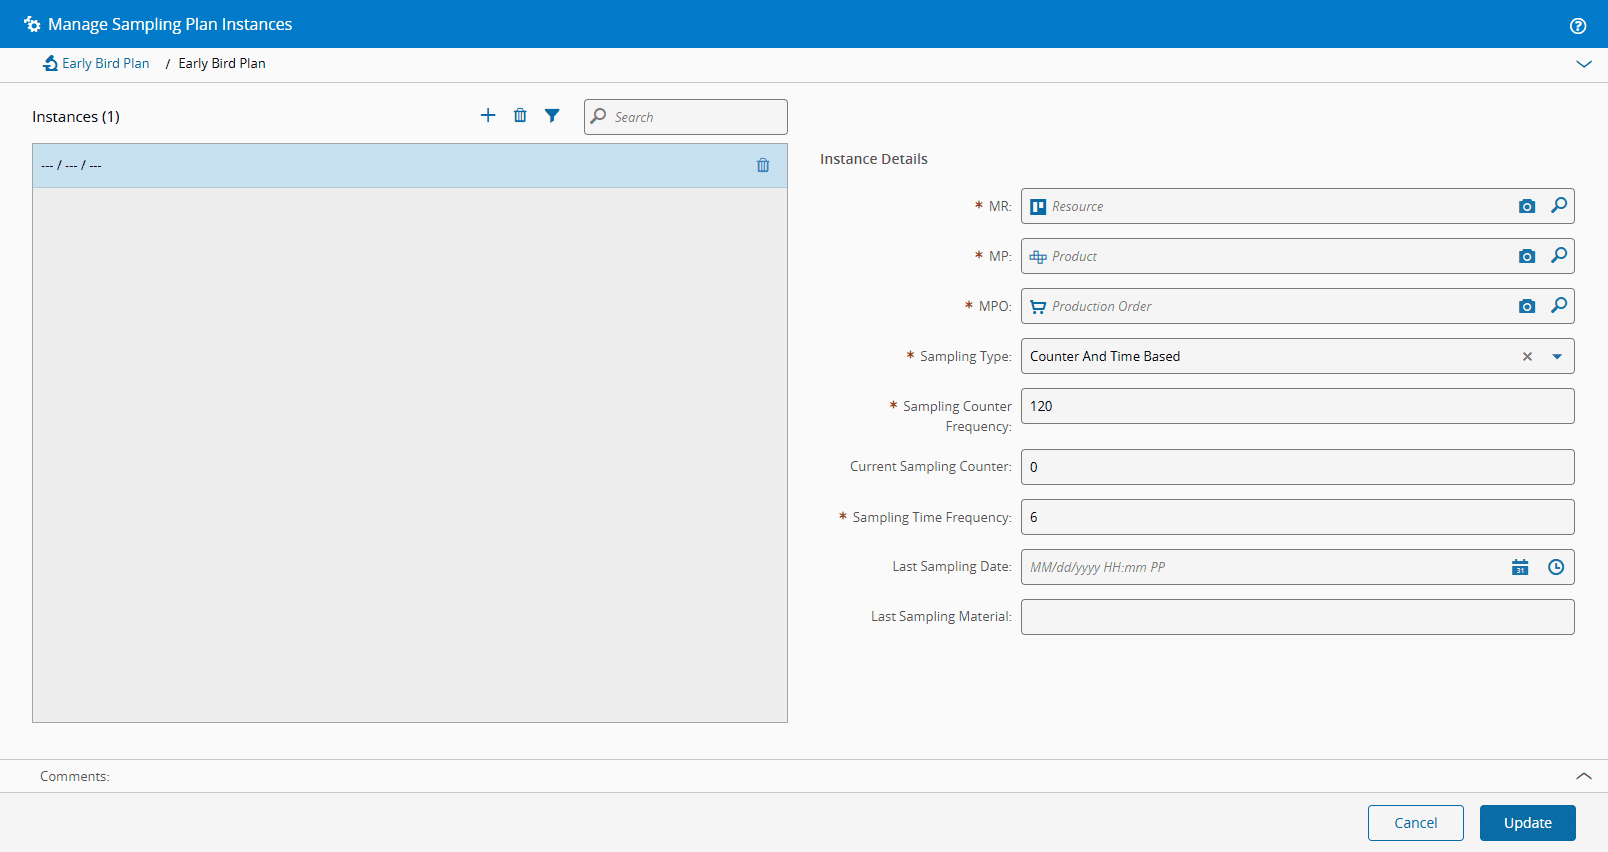Click the trash icon in Instances toolbar
This screenshot has height=852, width=1608.
pyautogui.click(x=520, y=115)
